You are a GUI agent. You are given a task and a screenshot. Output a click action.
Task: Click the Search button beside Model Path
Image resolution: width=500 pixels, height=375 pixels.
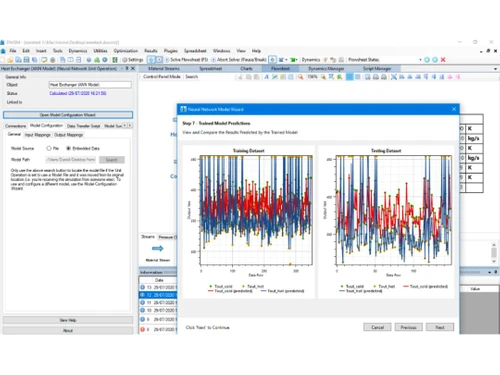112,160
